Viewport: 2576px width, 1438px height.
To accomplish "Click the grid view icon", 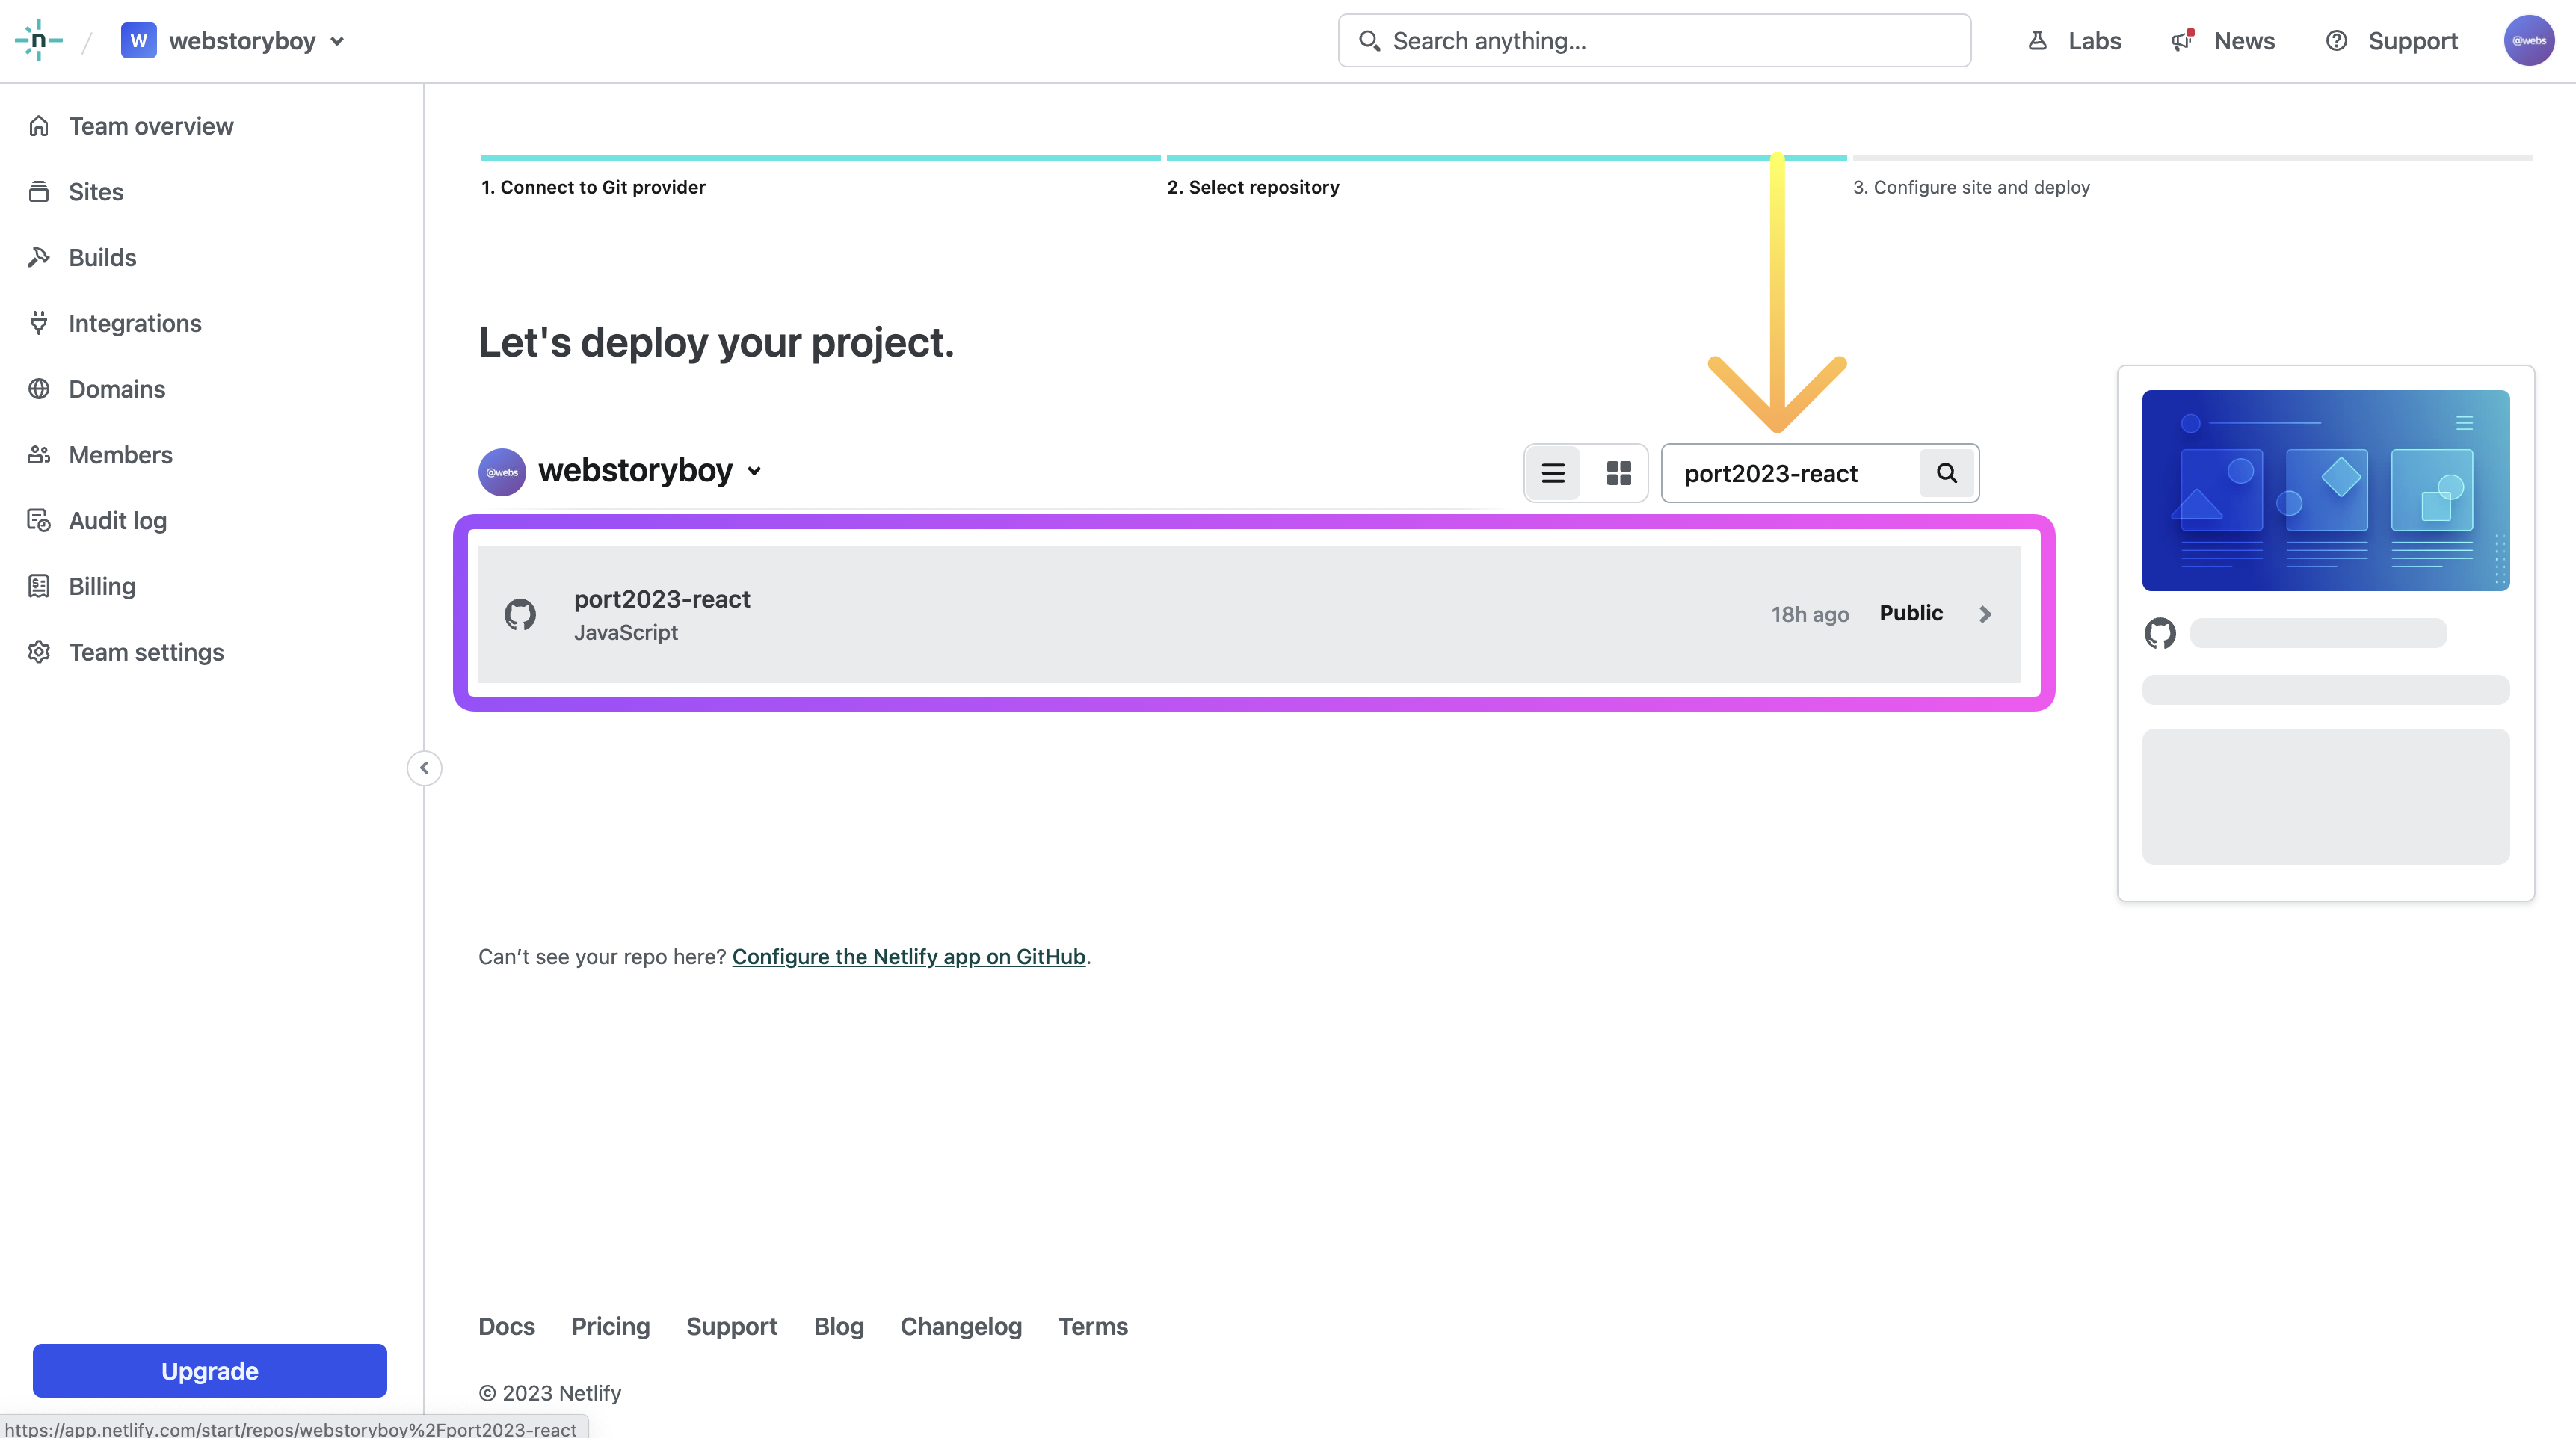I will (x=1617, y=472).
